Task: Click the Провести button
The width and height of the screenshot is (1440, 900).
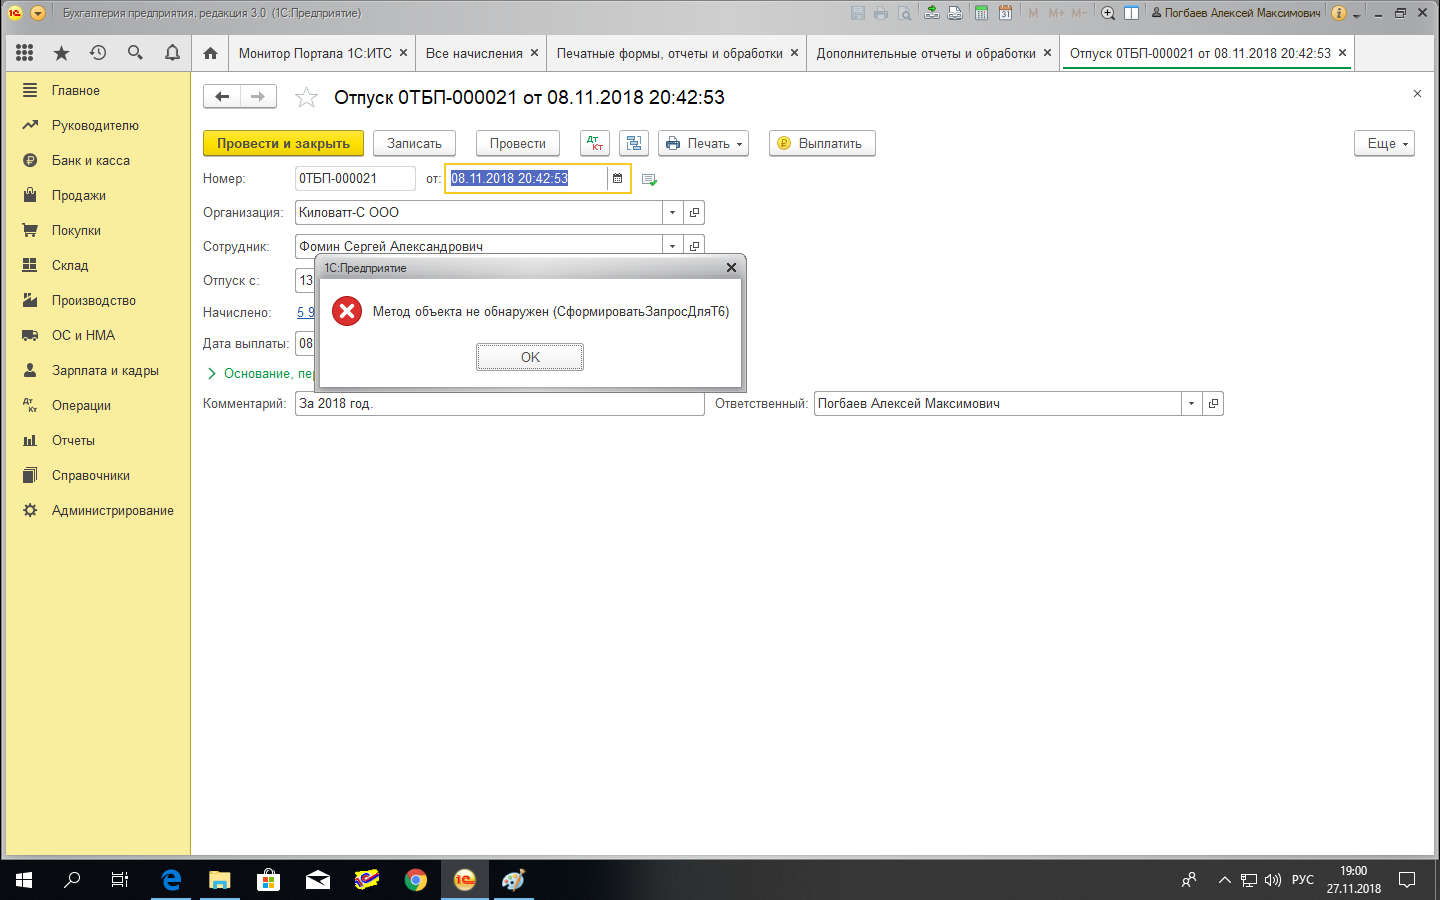Action: pos(518,143)
